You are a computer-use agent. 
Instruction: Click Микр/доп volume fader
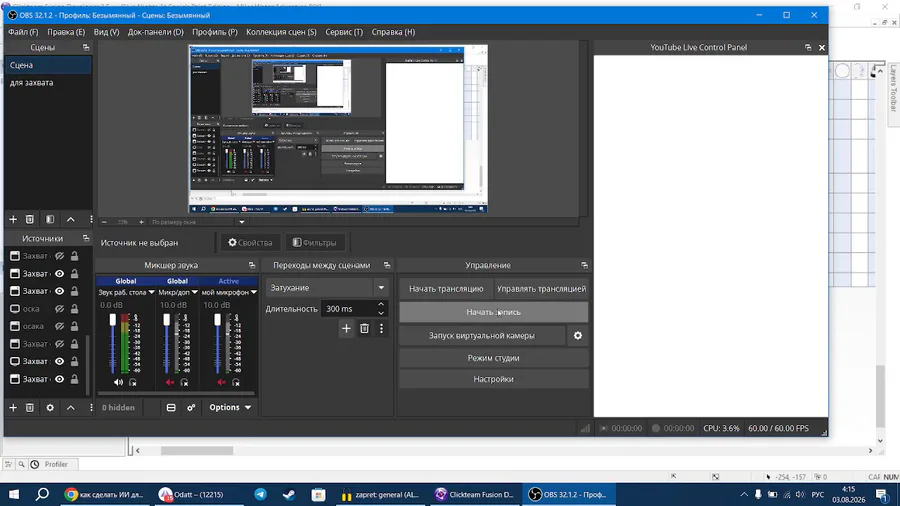pos(166,320)
